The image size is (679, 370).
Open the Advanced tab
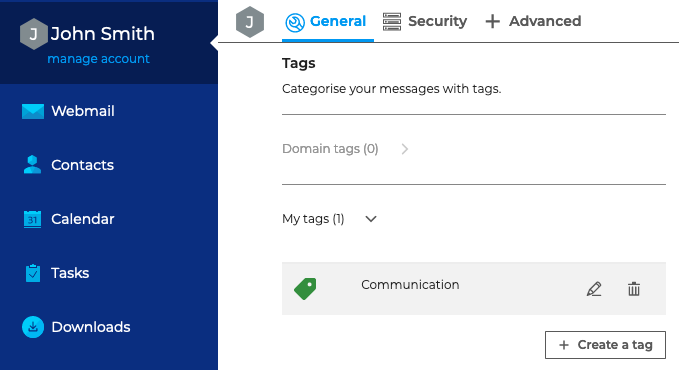(533, 21)
